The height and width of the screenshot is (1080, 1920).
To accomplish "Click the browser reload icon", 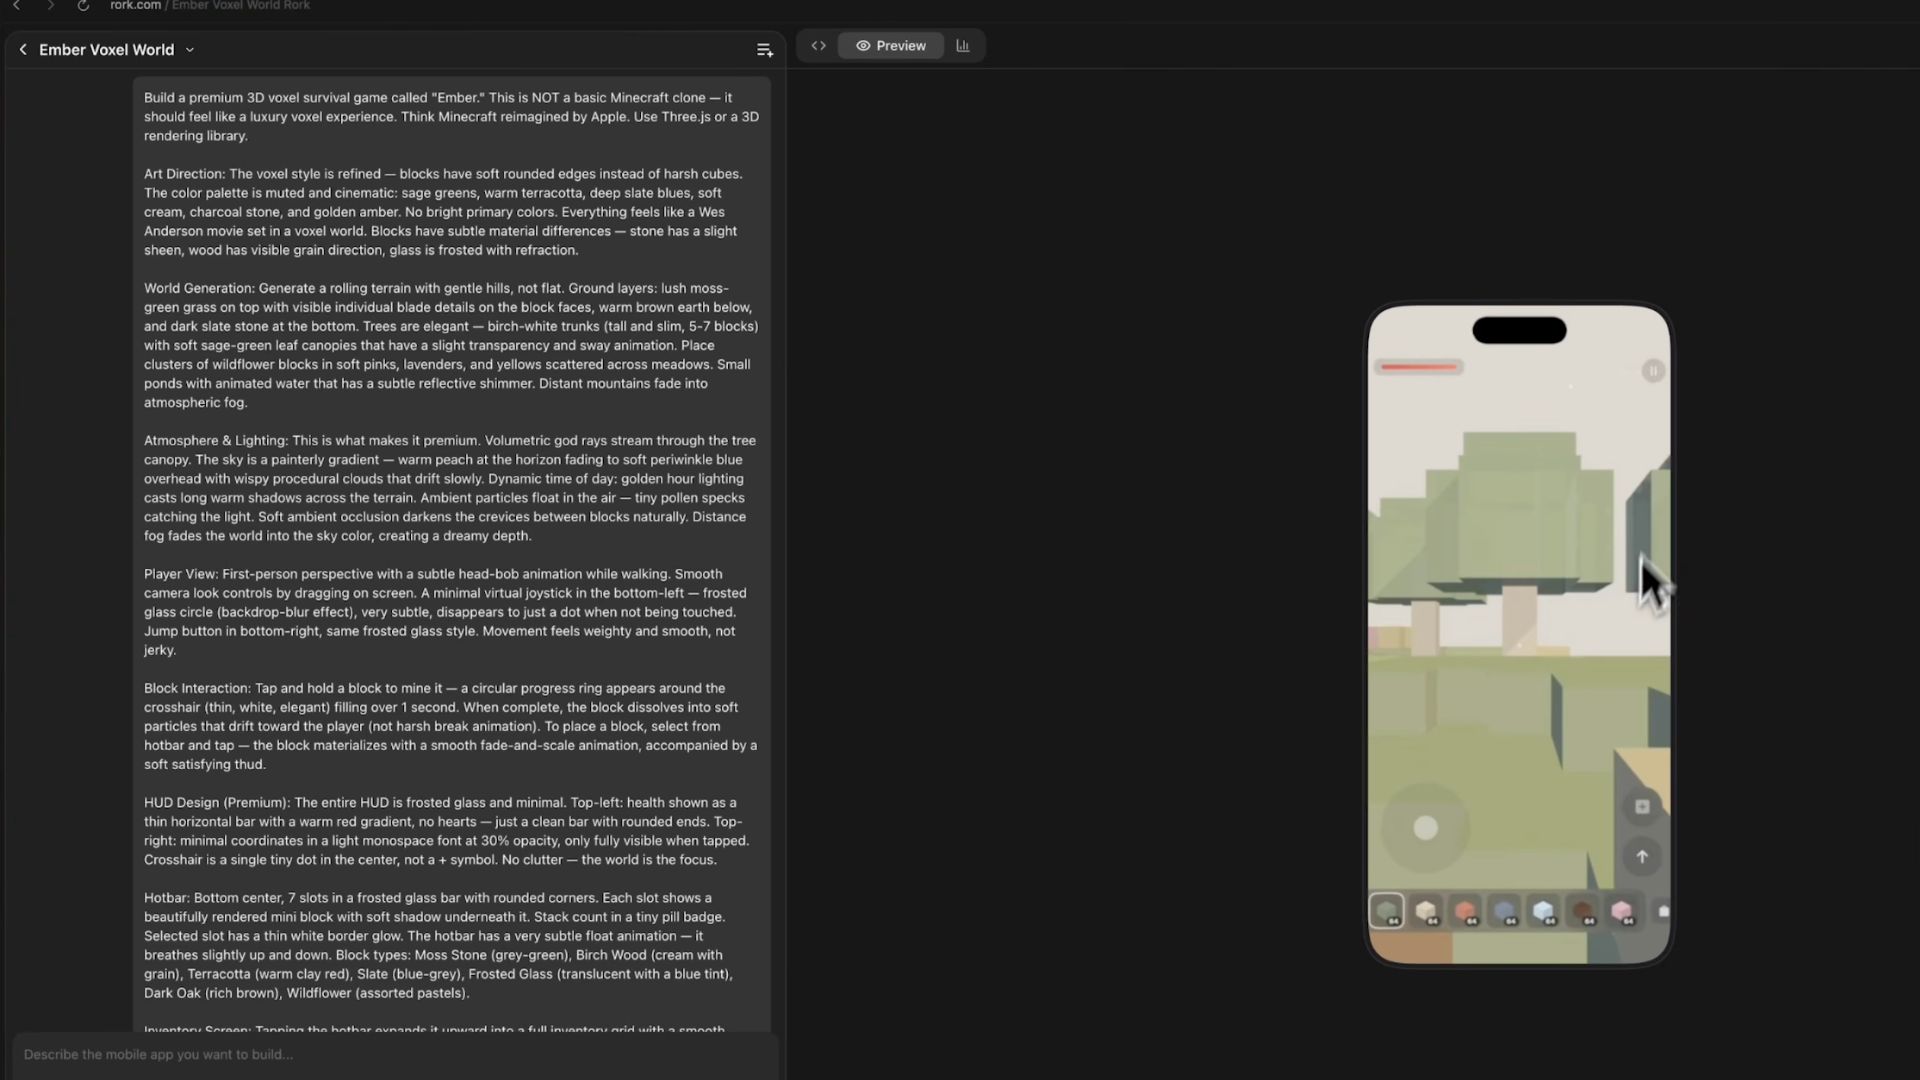I will [x=83, y=6].
